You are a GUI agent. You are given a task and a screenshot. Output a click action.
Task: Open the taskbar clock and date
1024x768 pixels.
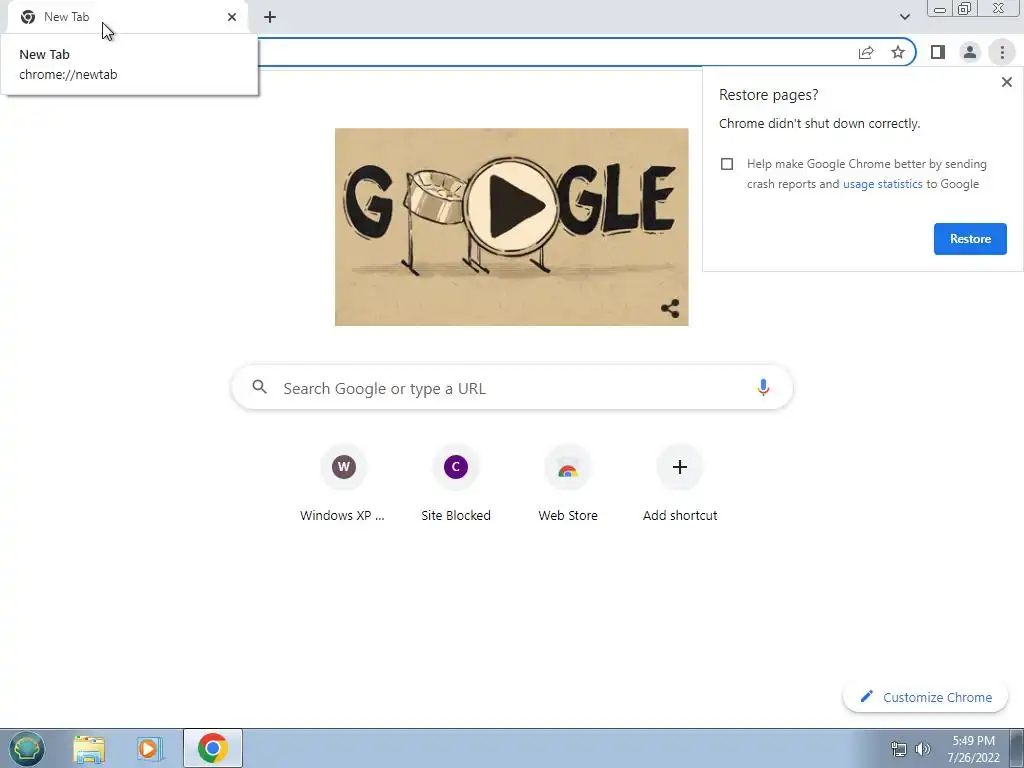pyautogui.click(x=974, y=749)
